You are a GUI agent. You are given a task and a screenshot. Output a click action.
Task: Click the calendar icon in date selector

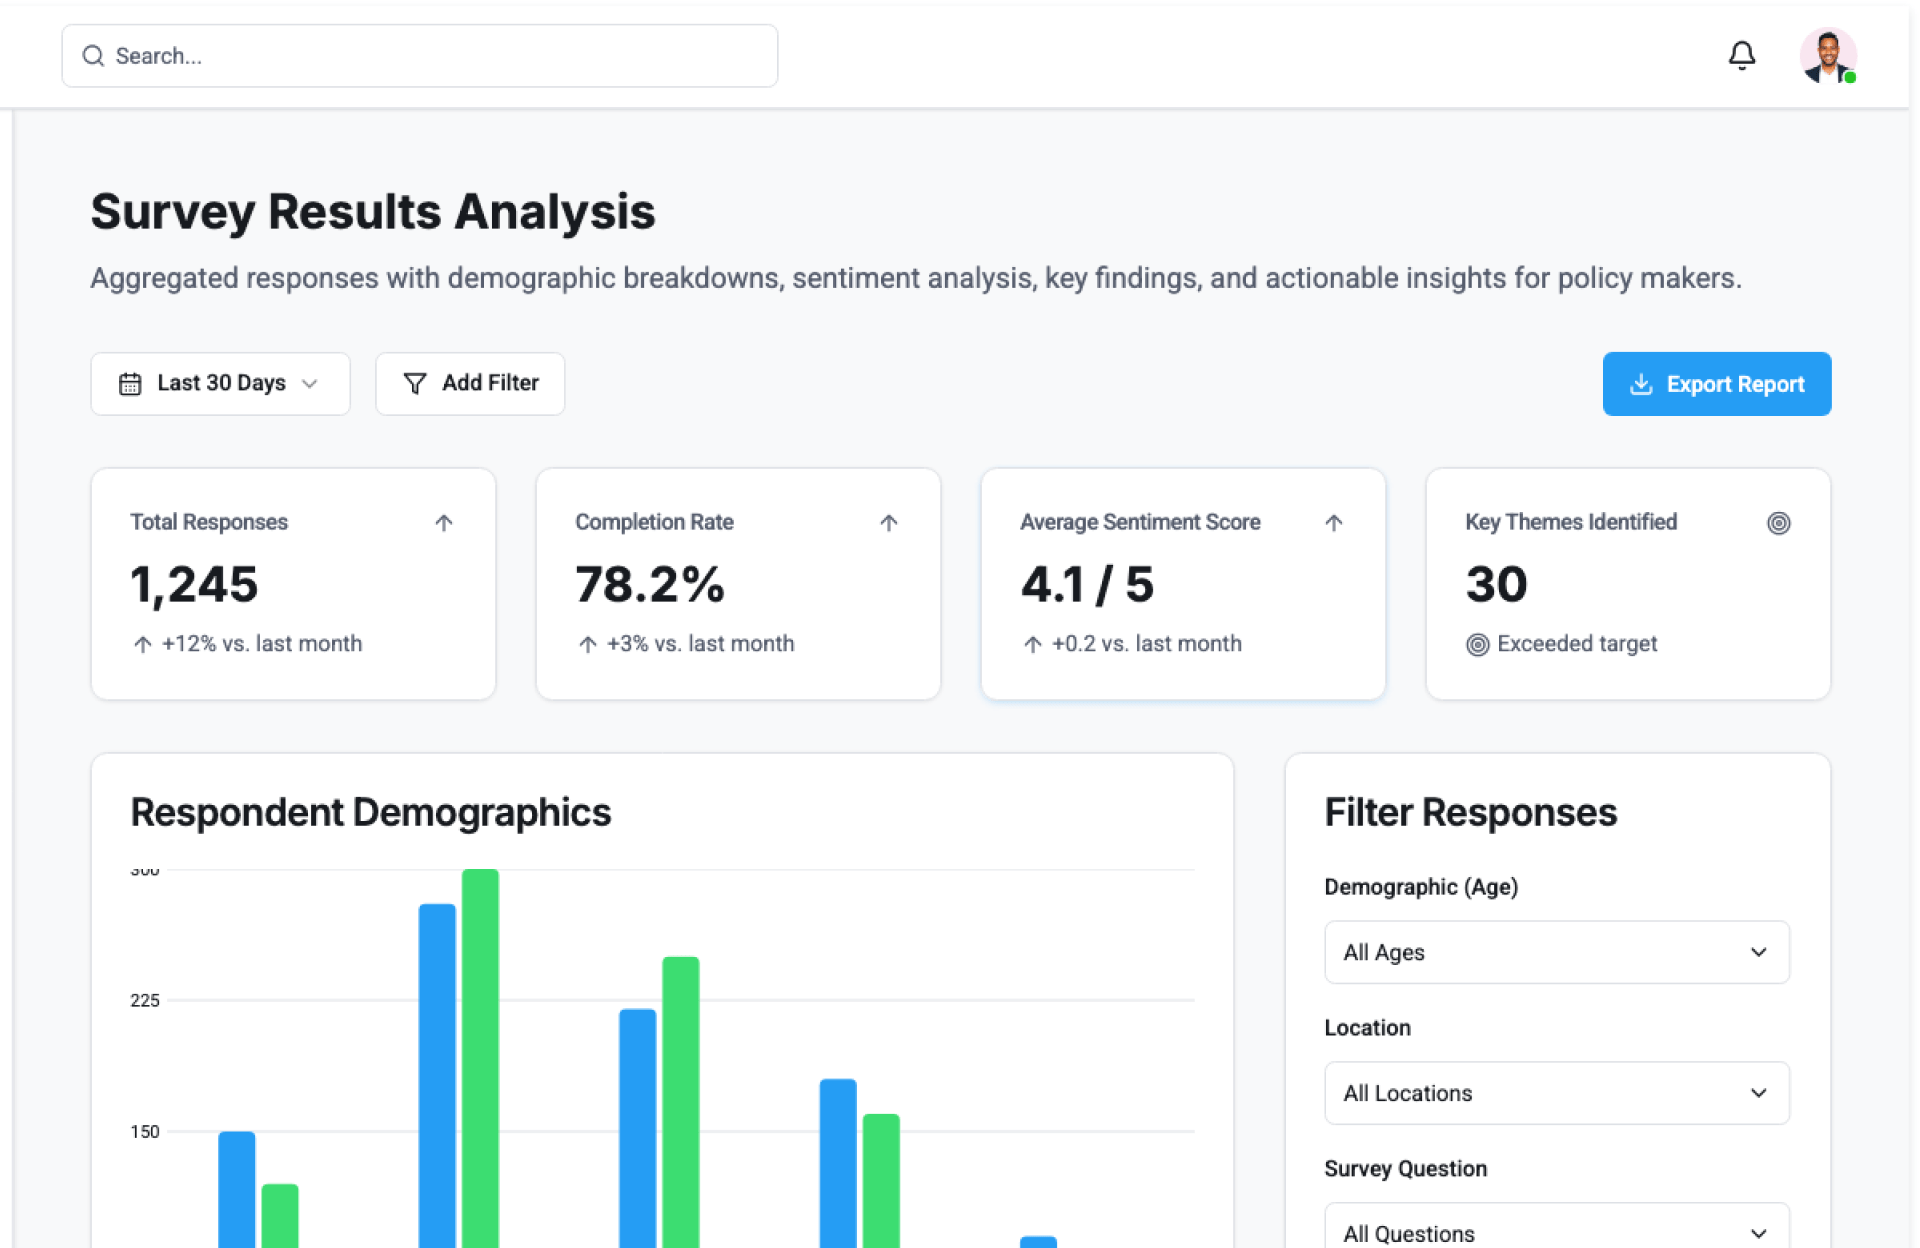click(x=130, y=384)
